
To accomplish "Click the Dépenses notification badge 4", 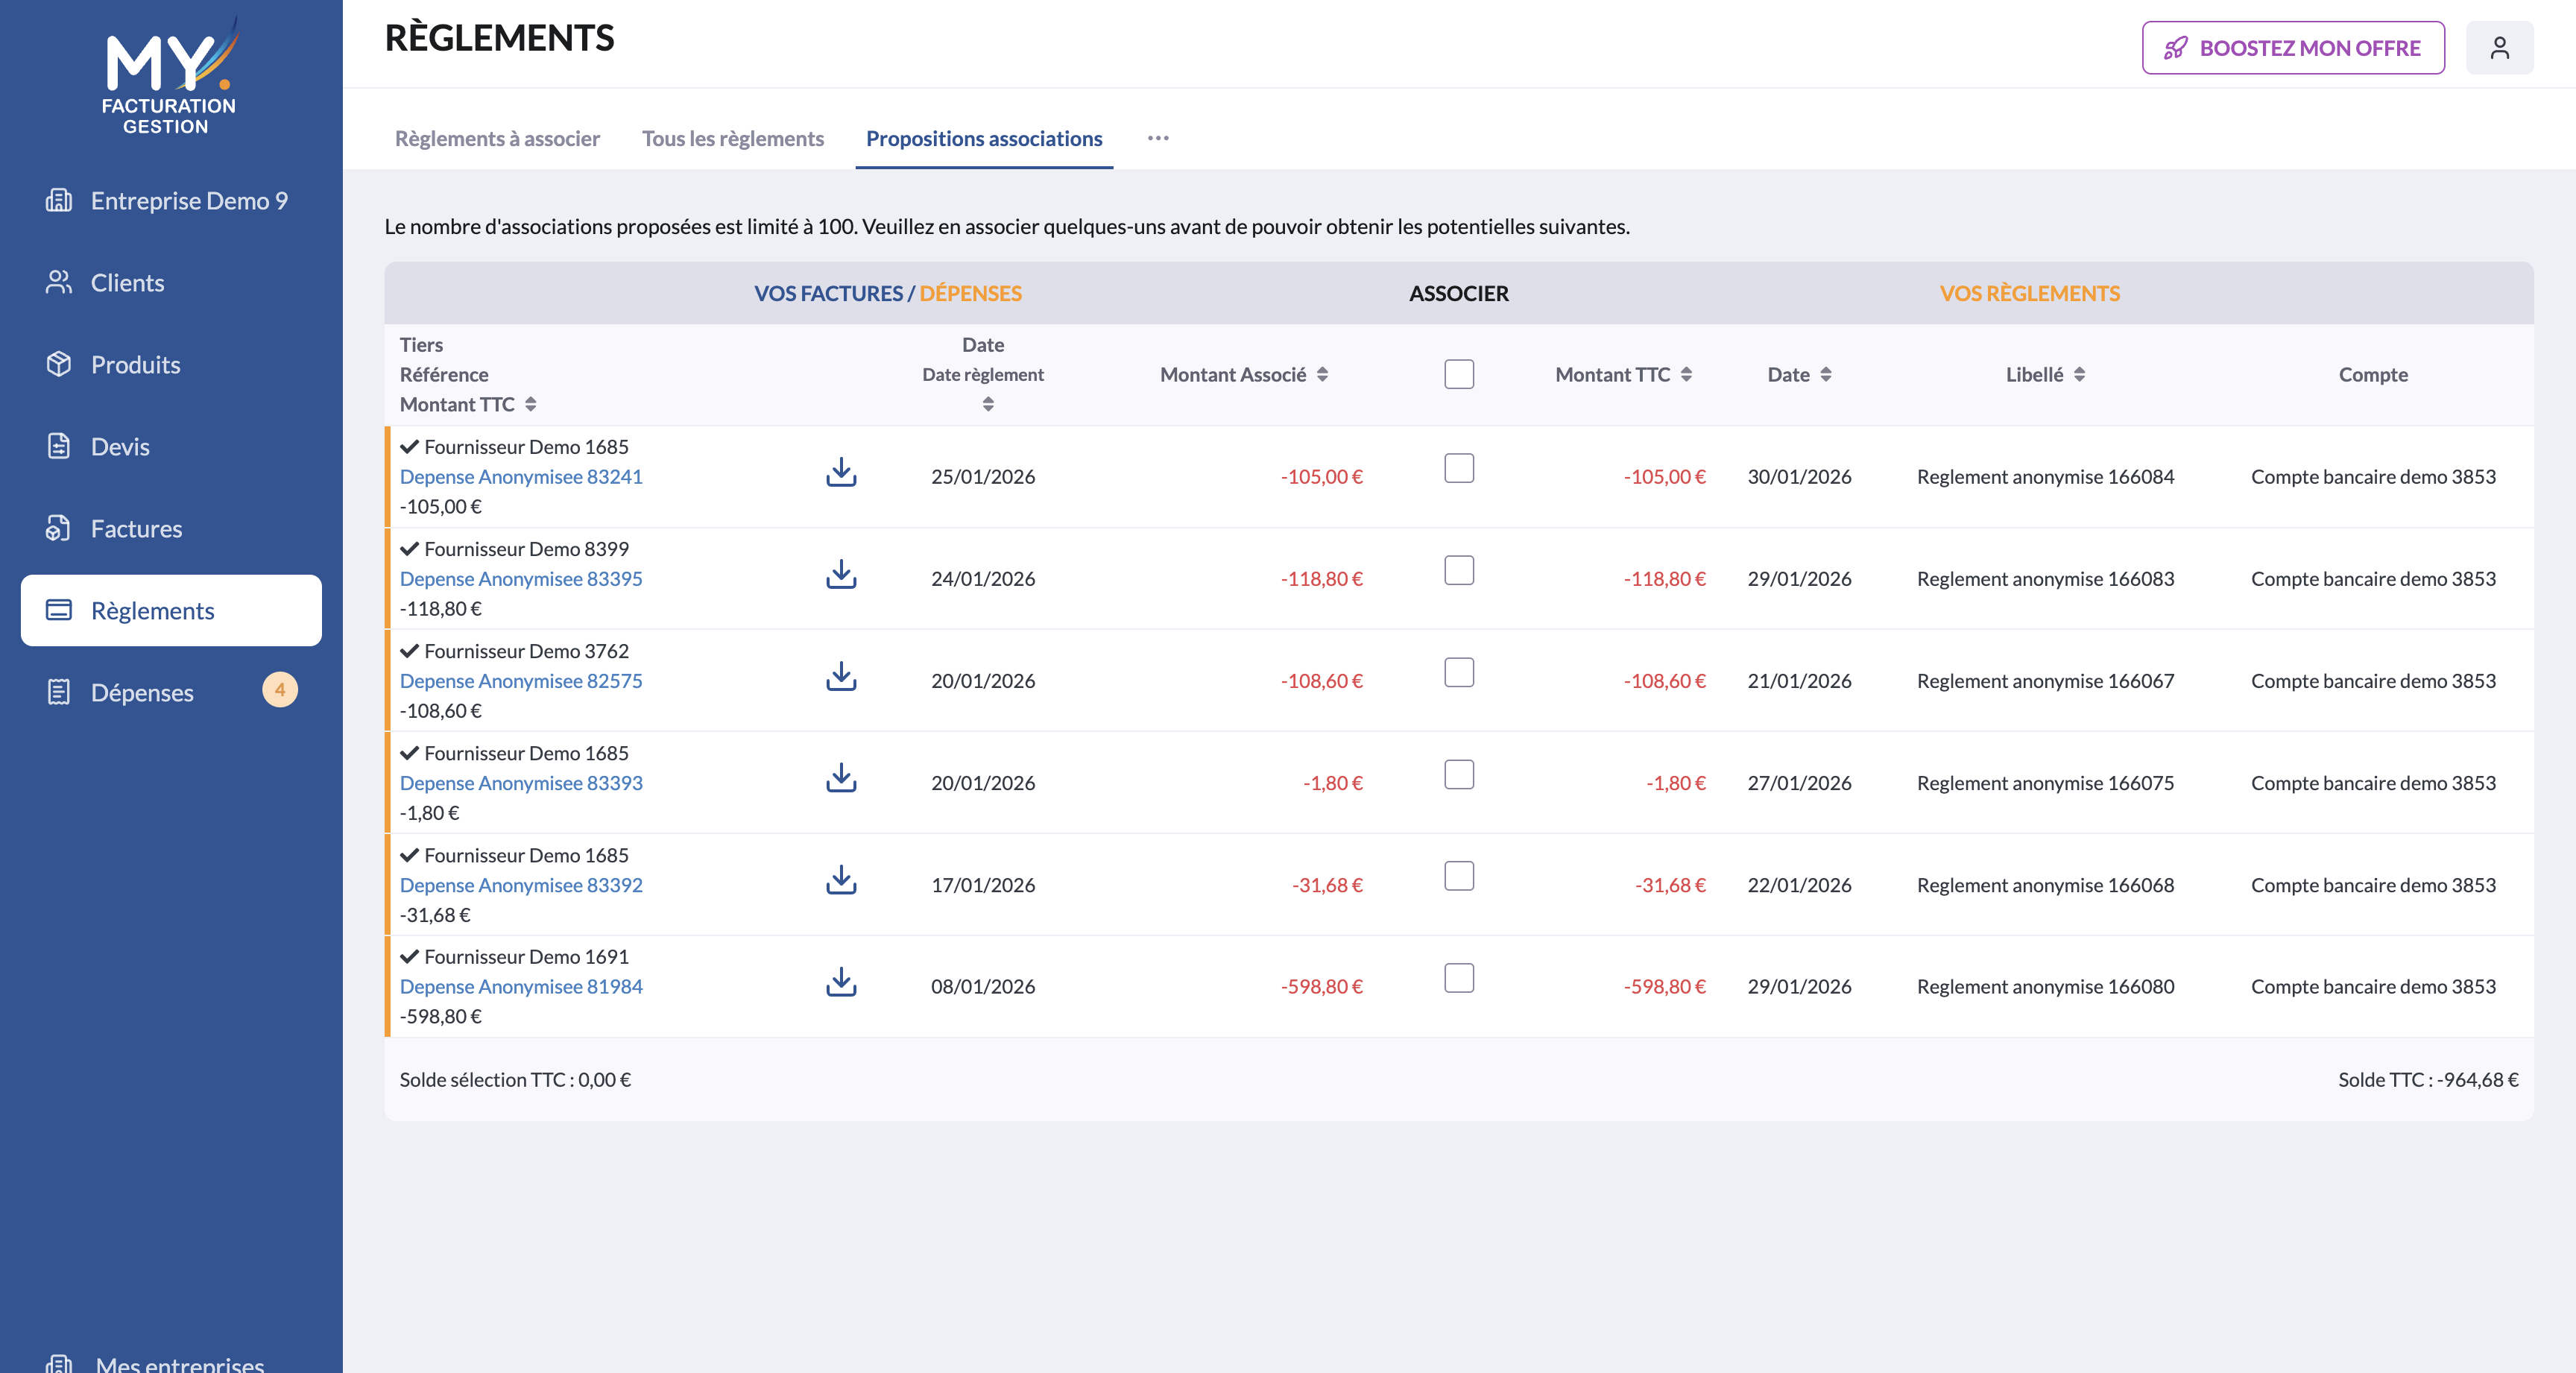I will coord(280,690).
